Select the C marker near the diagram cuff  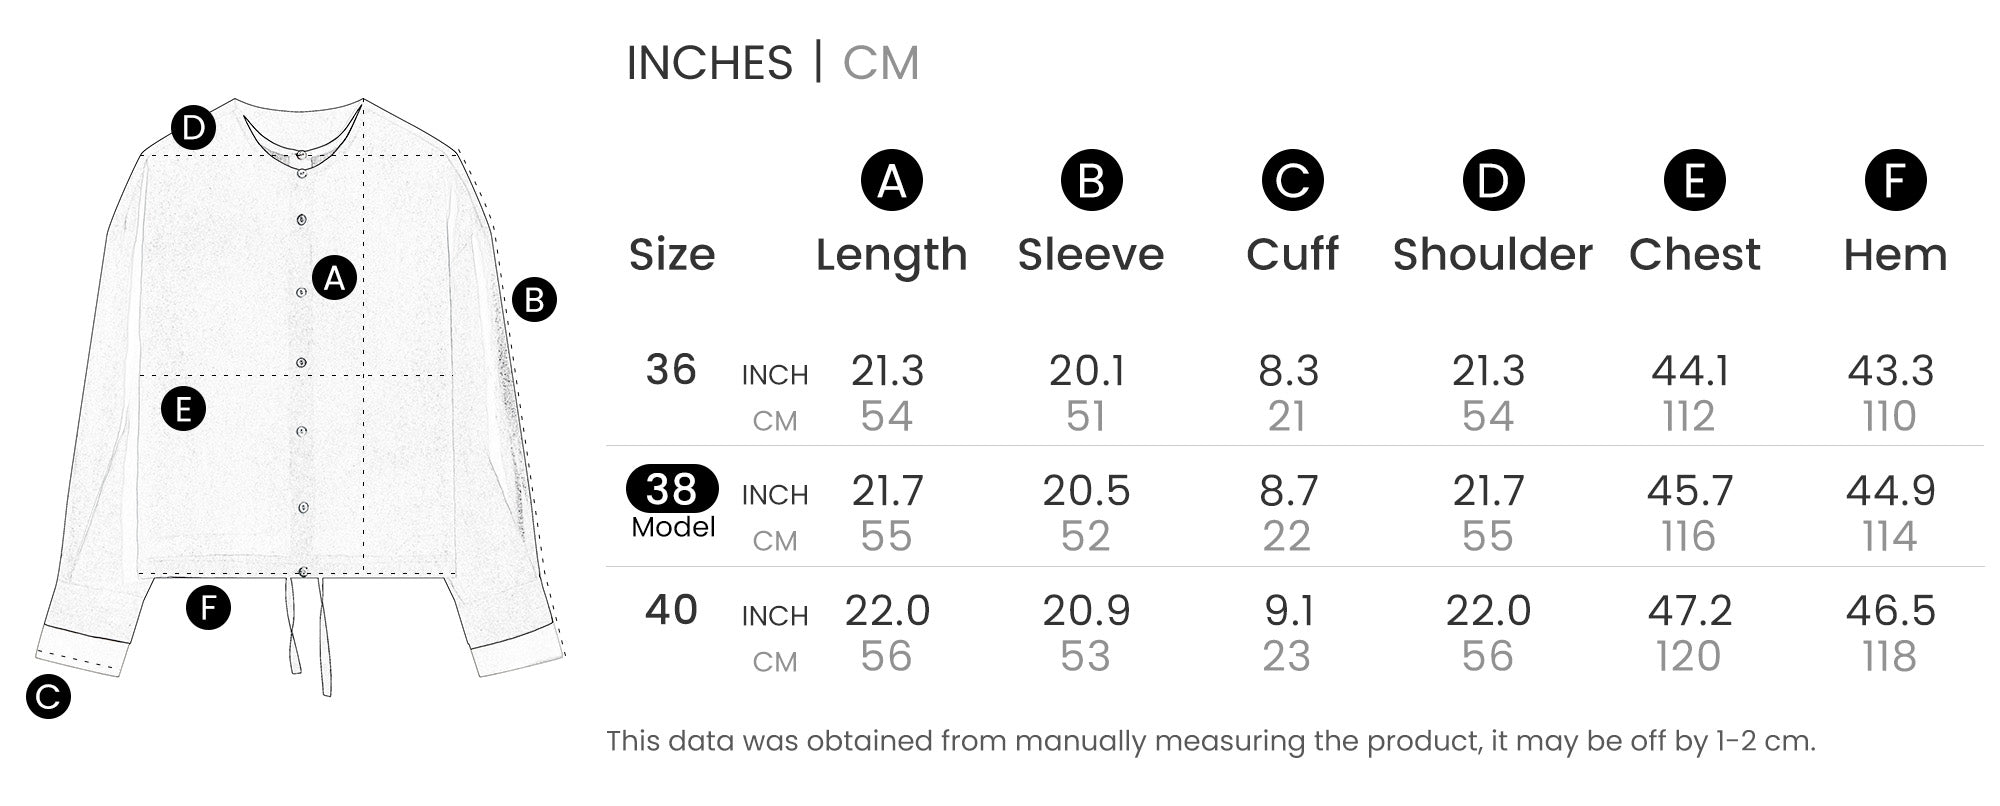point(48,697)
